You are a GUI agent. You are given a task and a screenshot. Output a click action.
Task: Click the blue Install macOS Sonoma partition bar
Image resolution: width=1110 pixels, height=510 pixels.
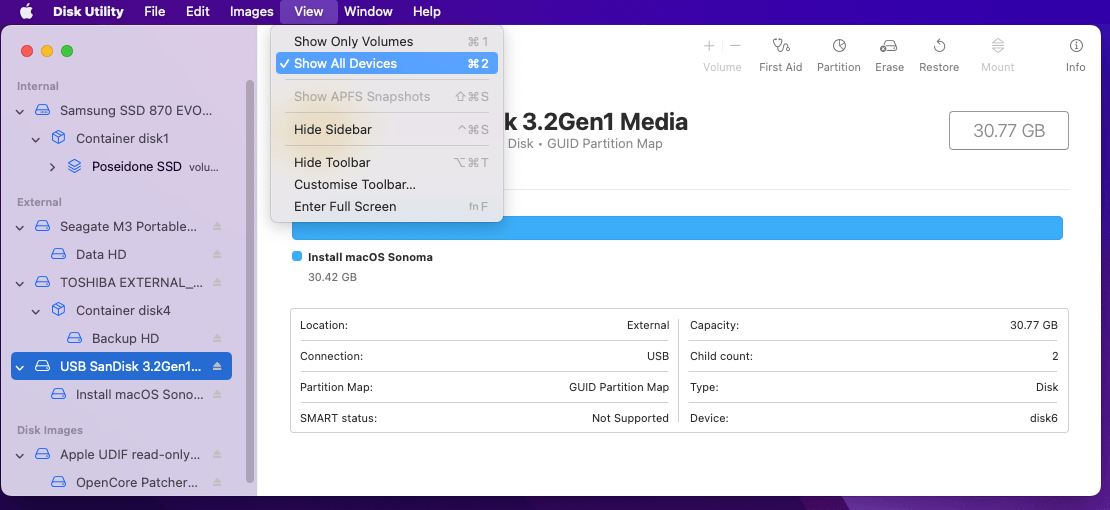tap(676, 228)
